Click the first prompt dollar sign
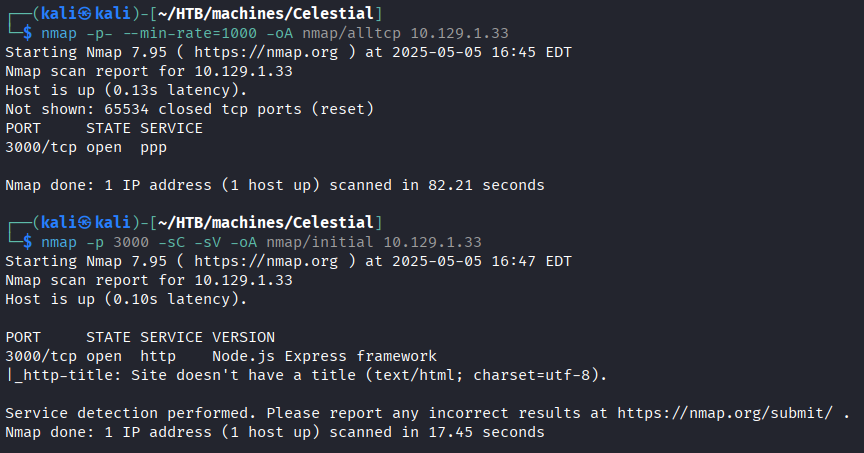The height and width of the screenshot is (453, 864). tap(28, 33)
